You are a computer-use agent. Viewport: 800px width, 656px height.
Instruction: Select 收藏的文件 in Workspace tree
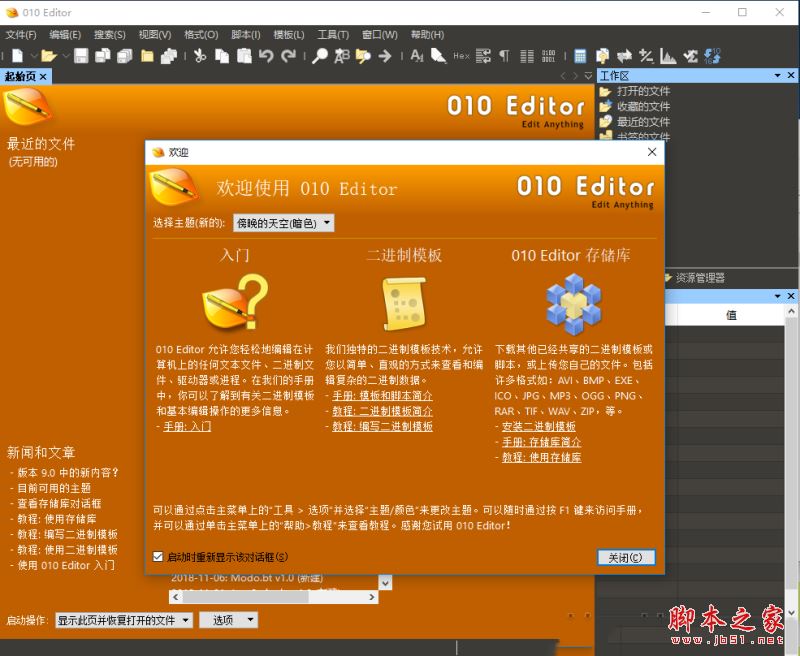tap(643, 107)
